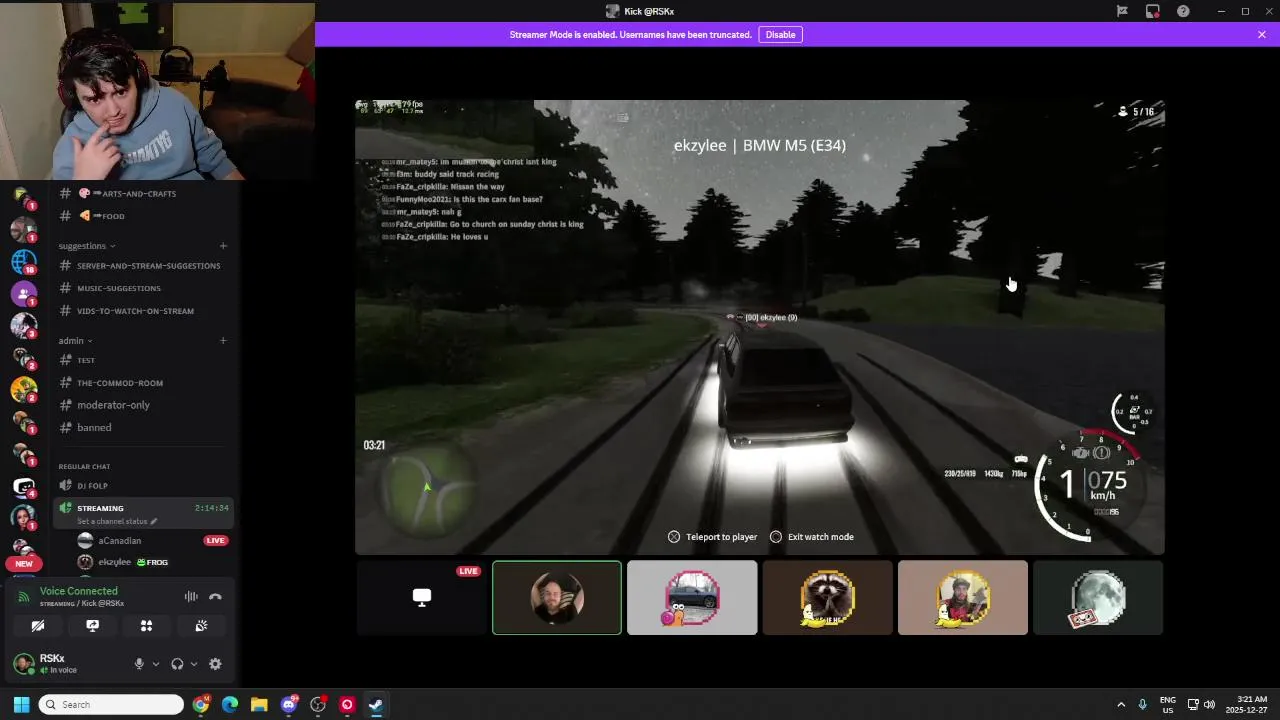
Task: Add a channel to suggestions category
Action: point(223,246)
